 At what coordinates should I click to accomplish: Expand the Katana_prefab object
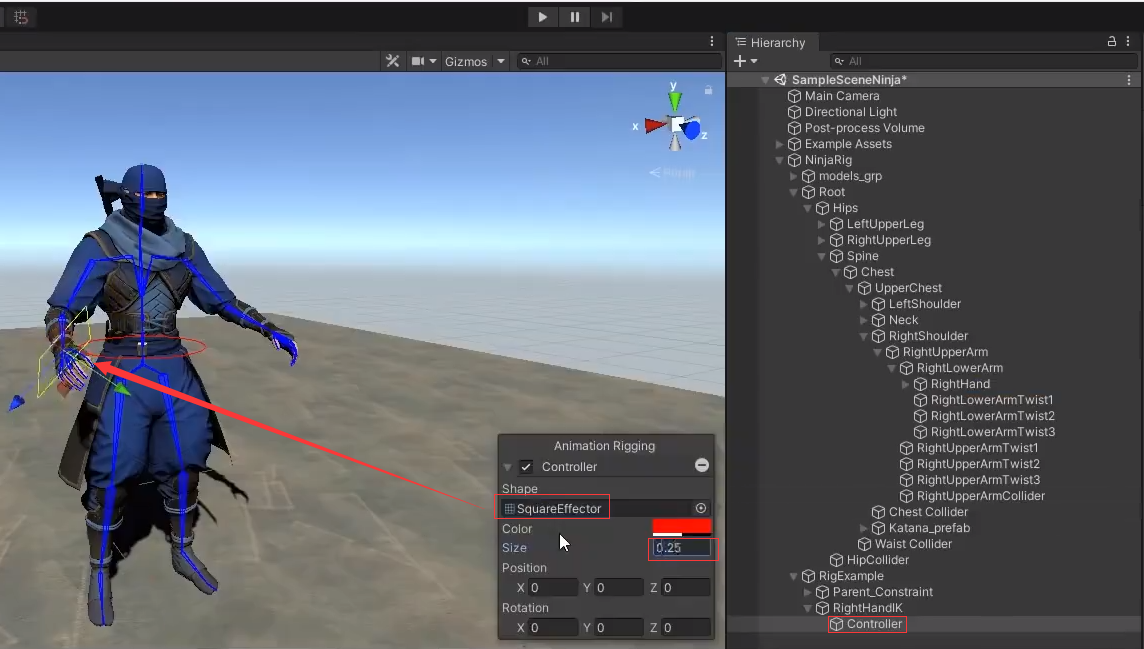click(864, 529)
